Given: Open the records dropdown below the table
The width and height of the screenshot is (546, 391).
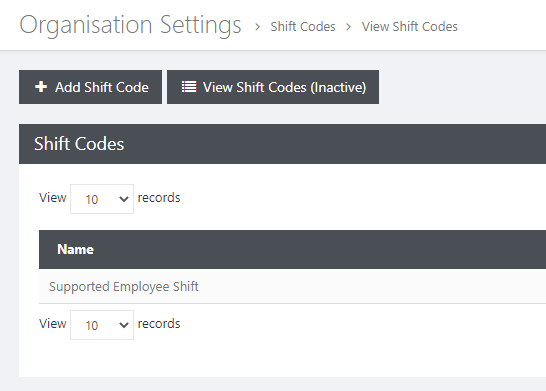Looking at the screenshot, I should pos(102,325).
